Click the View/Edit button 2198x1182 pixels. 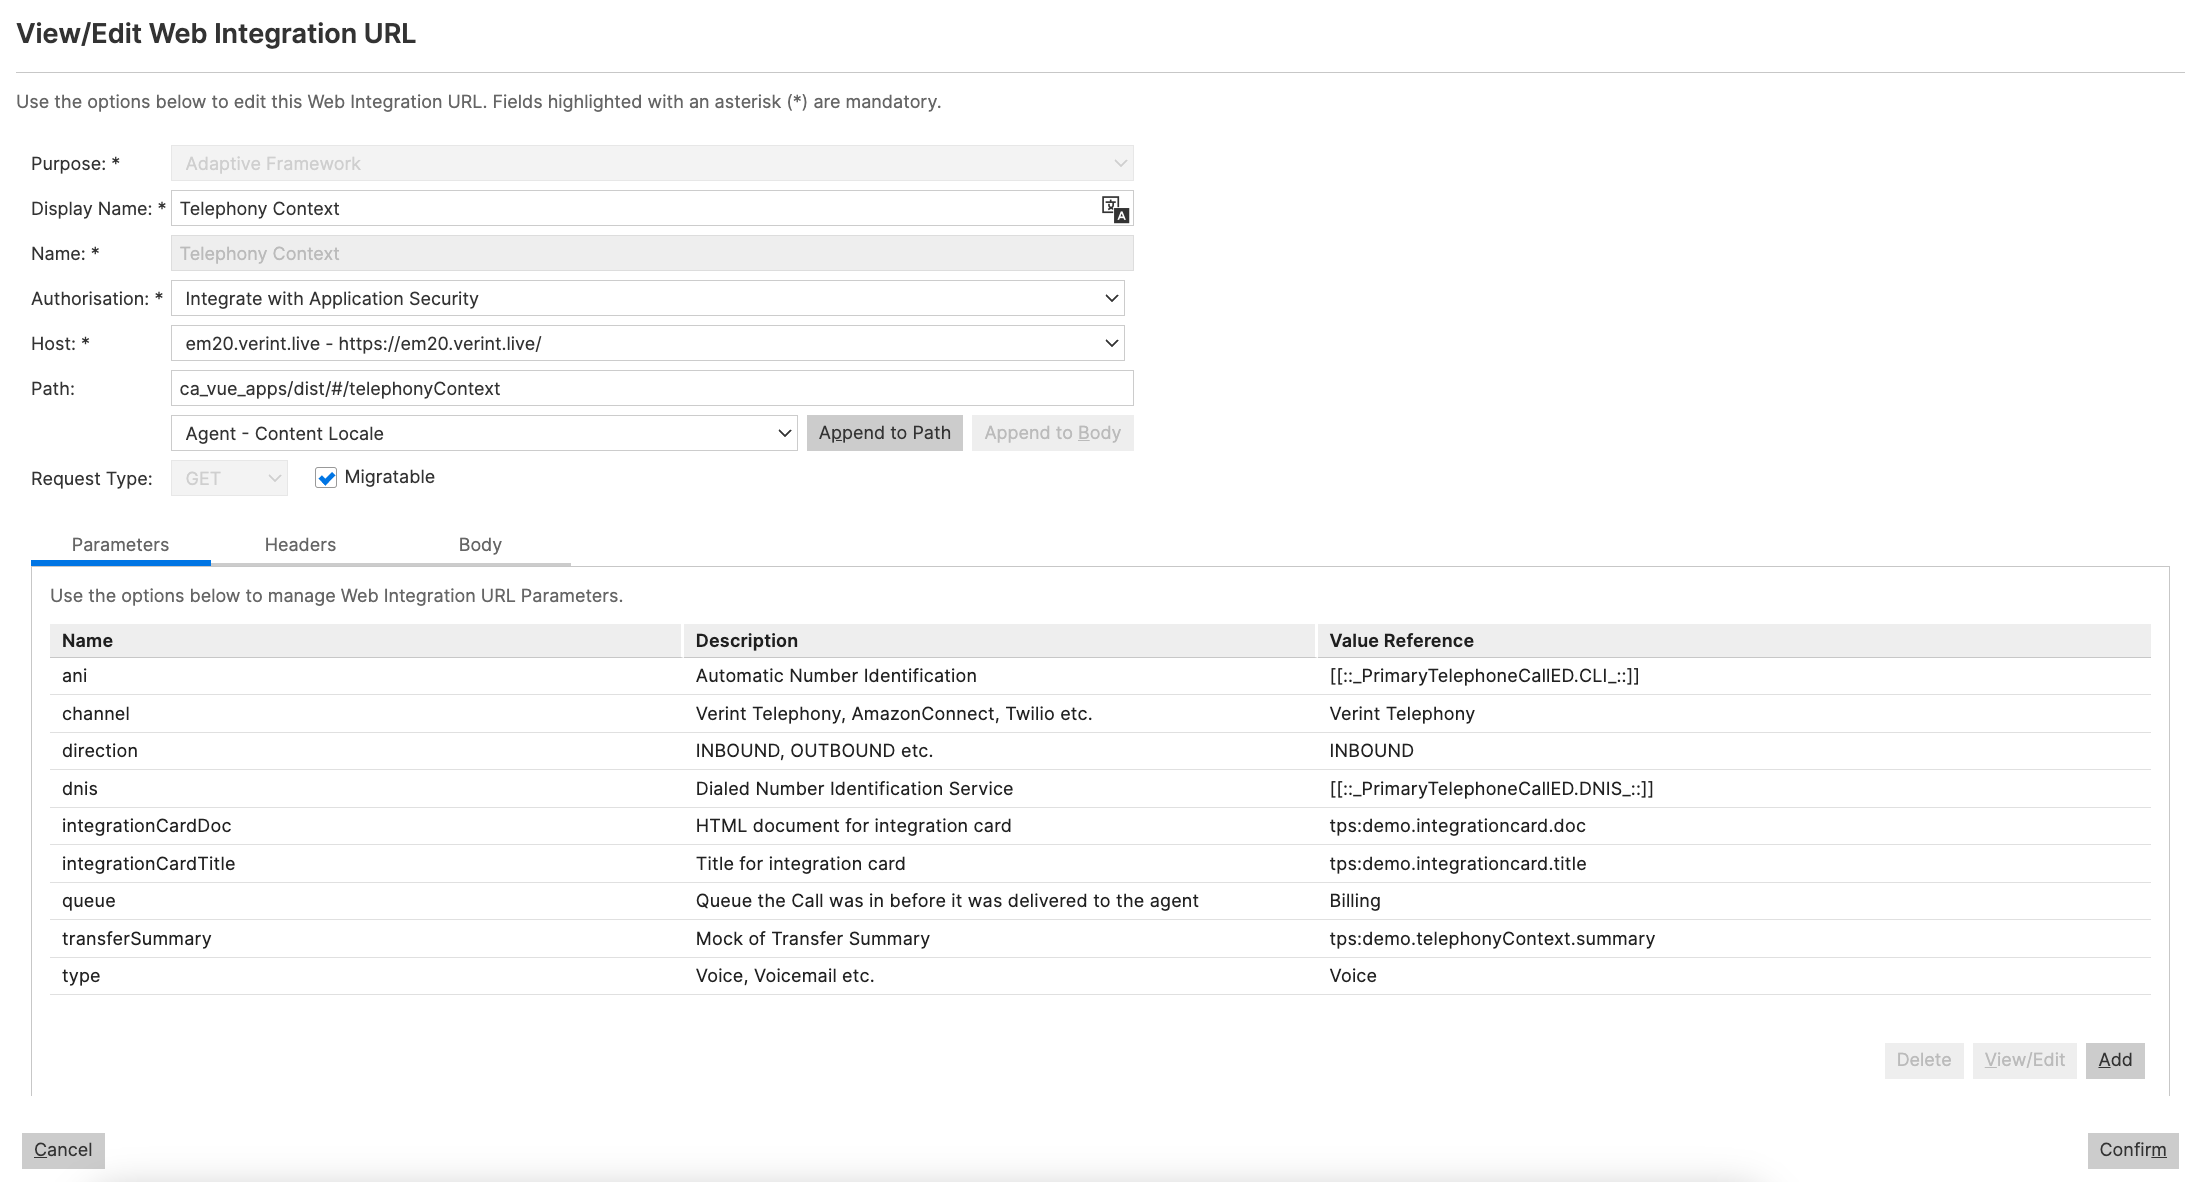(x=2024, y=1060)
